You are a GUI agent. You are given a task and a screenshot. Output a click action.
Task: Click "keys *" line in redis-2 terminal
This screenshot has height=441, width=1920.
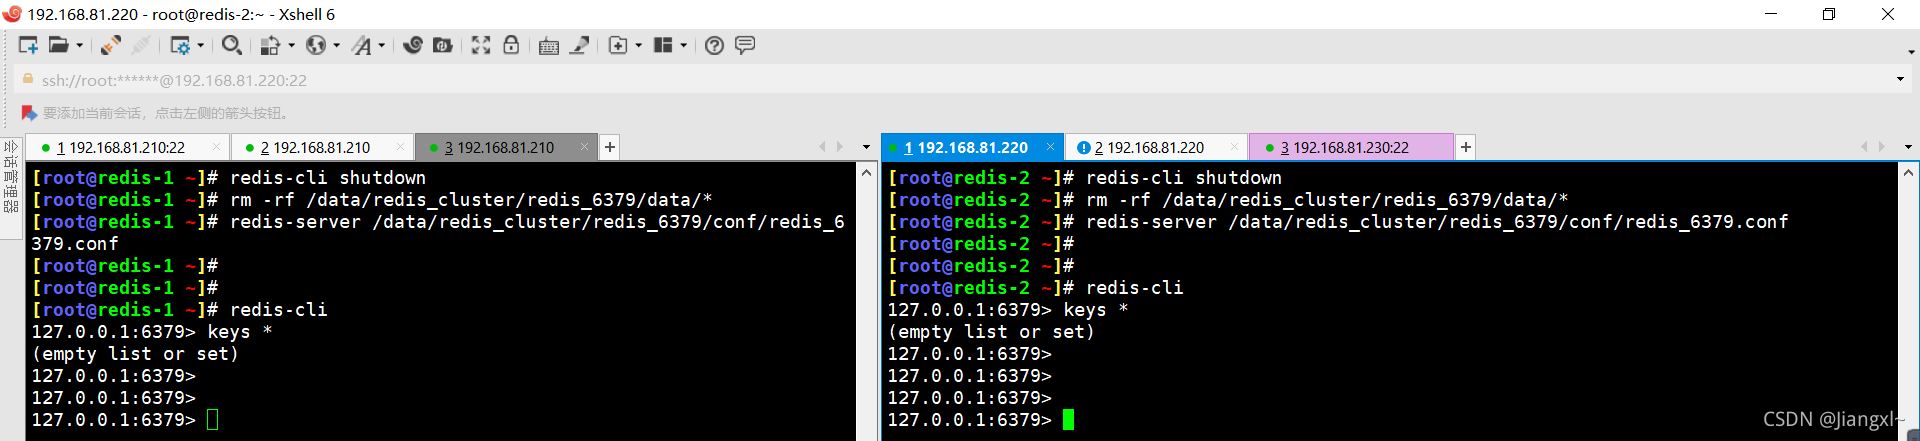coord(1096,309)
